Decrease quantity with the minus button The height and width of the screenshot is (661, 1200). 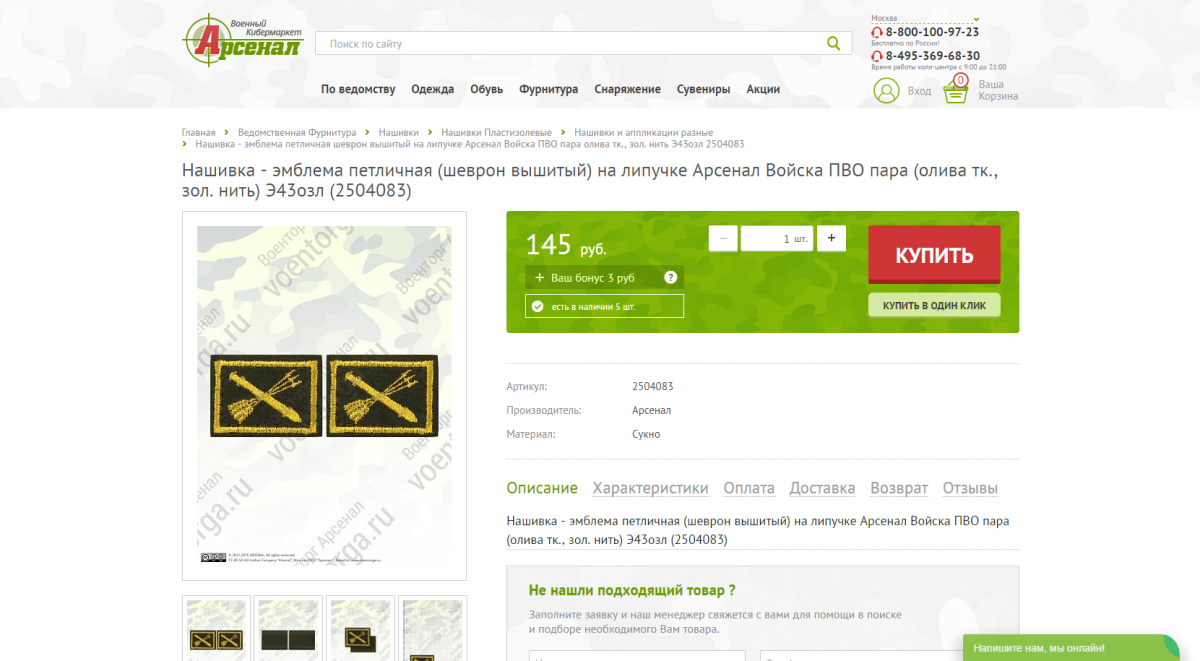(x=724, y=239)
